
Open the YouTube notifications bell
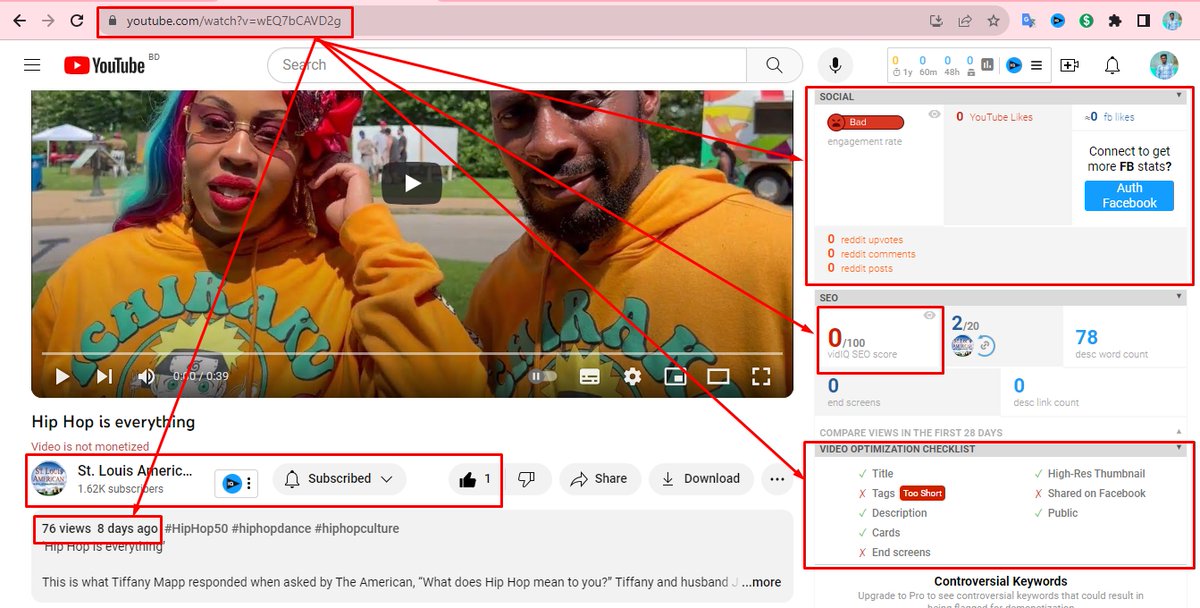[x=1112, y=65]
